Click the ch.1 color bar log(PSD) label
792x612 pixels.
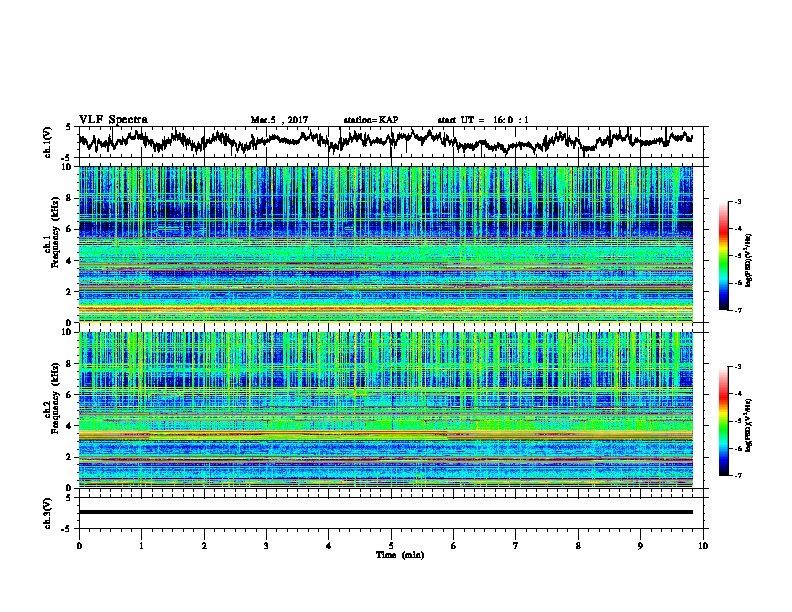[x=748, y=260]
